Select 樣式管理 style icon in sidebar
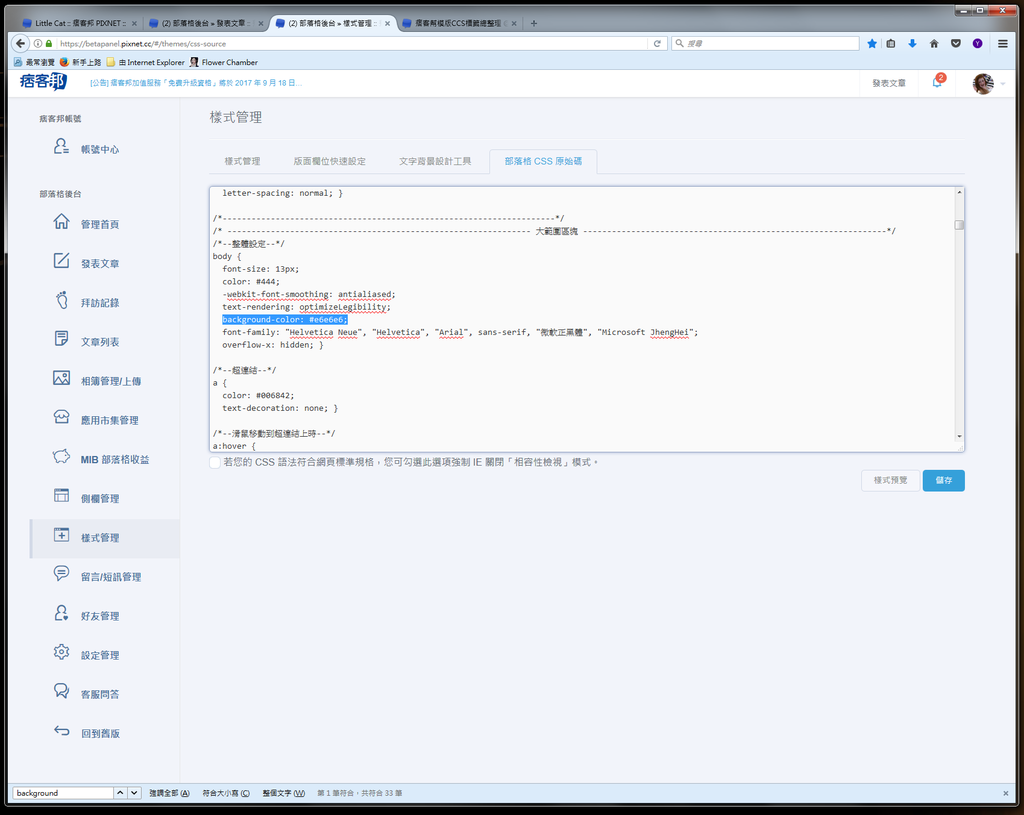1024x815 pixels. click(61, 535)
